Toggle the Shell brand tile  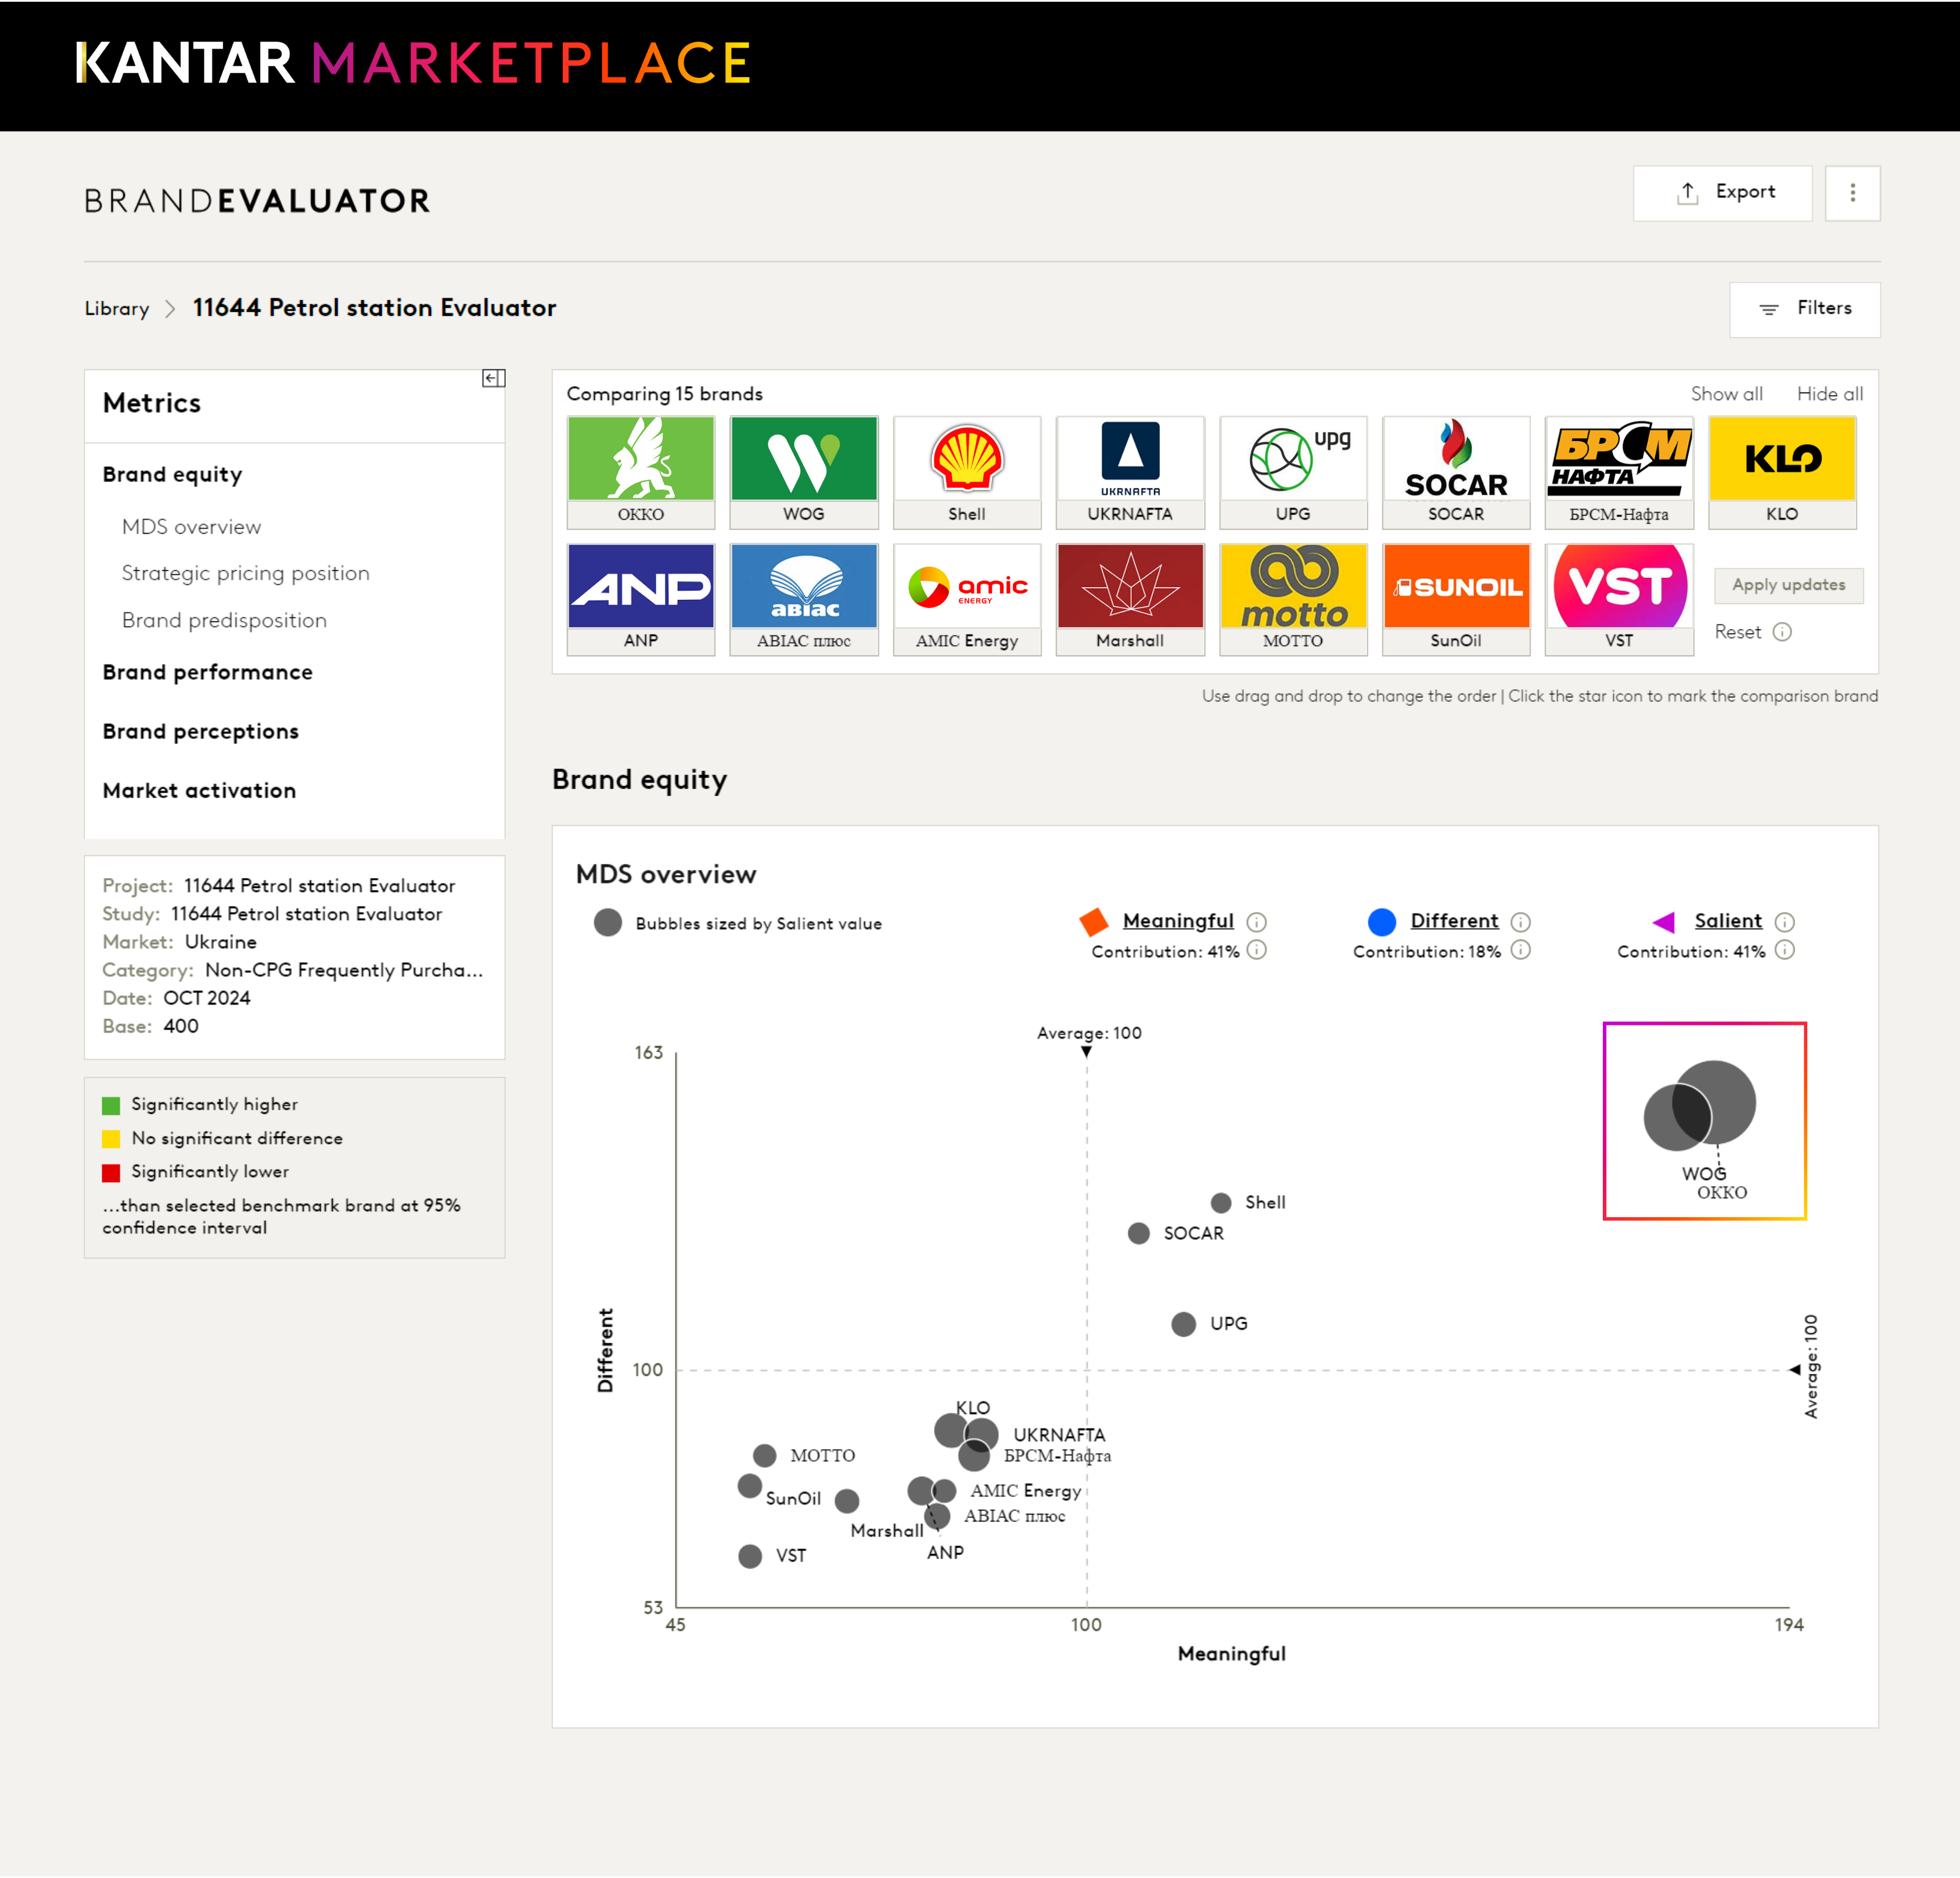tap(967, 472)
